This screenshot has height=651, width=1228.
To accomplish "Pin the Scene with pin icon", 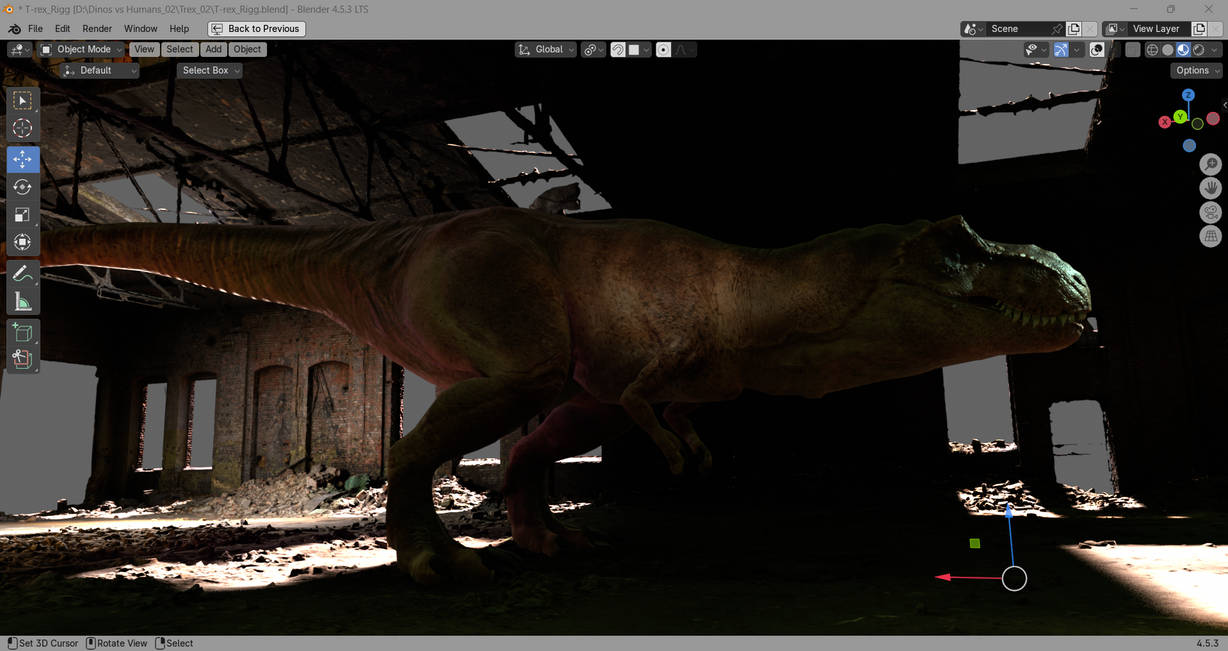I will tap(1056, 29).
